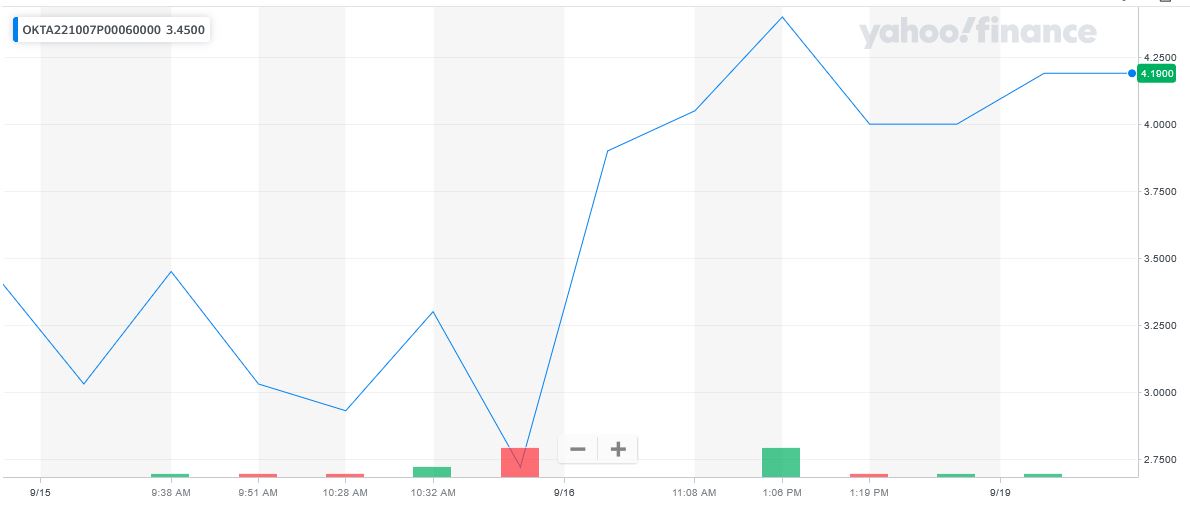Click the blue dot at line end

[x=1131, y=73]
